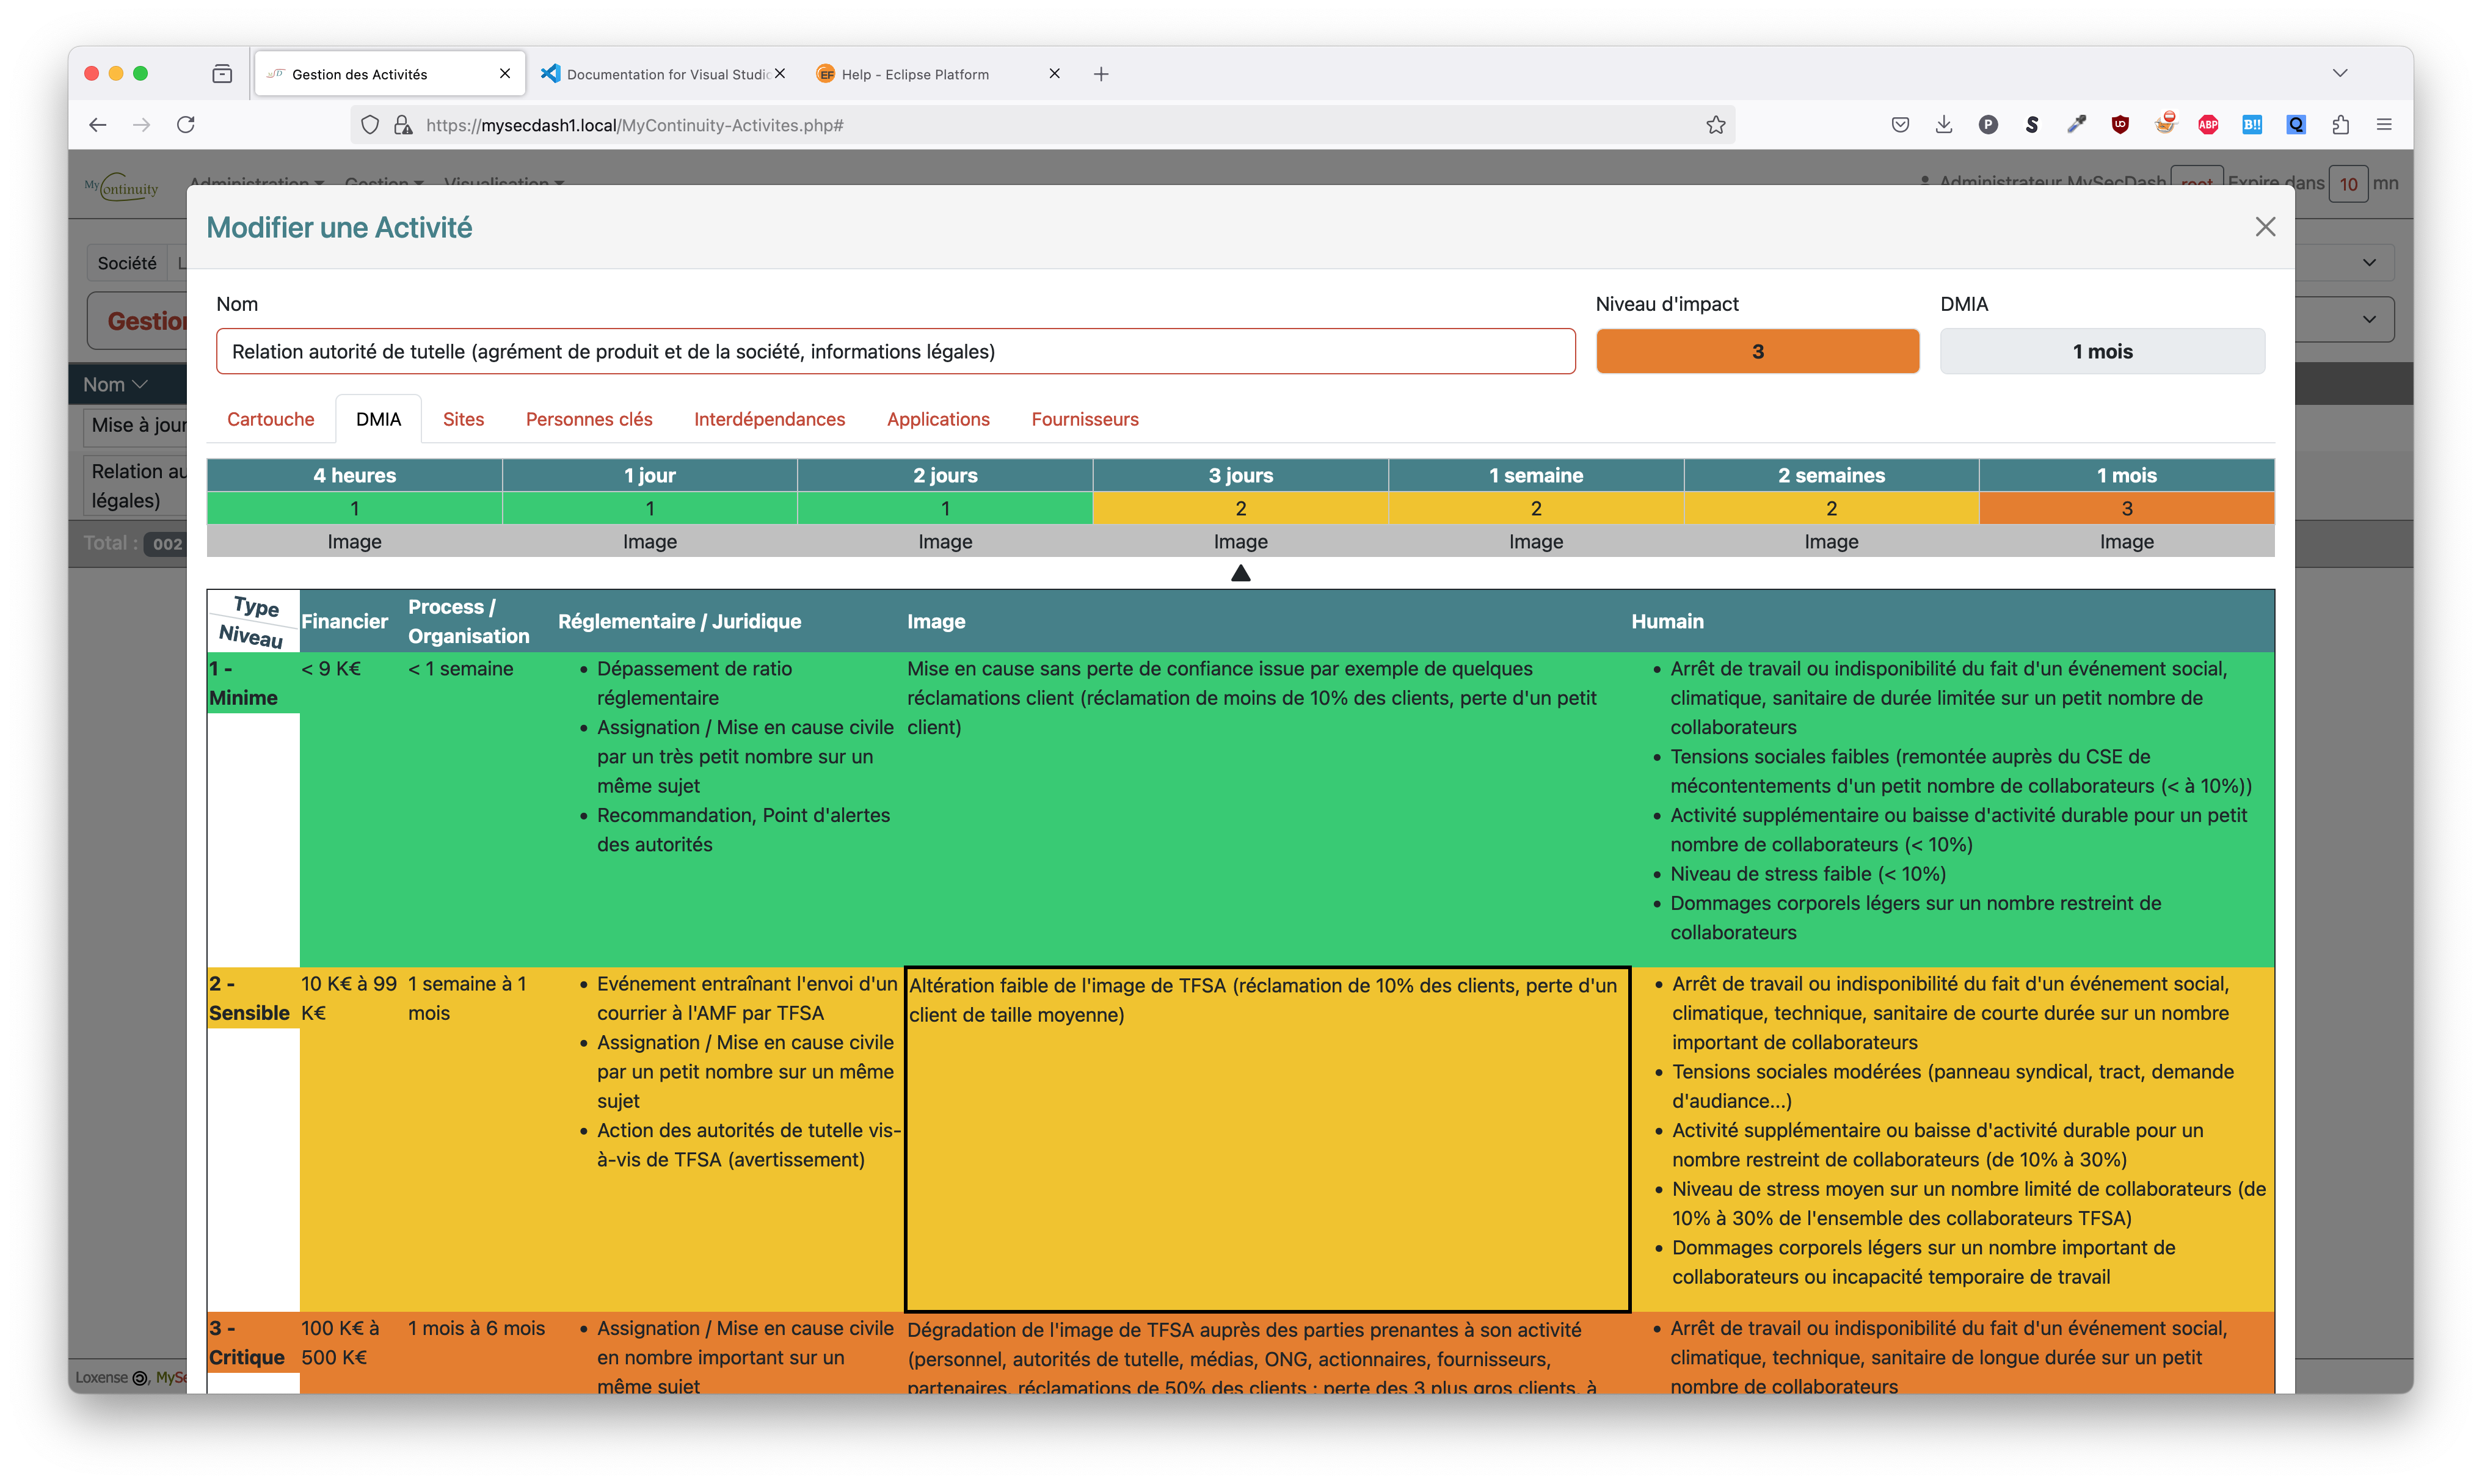2482x1484 pixels.
Task: Open the uBlock Origin shield extension
Action: coord(2120,125)
